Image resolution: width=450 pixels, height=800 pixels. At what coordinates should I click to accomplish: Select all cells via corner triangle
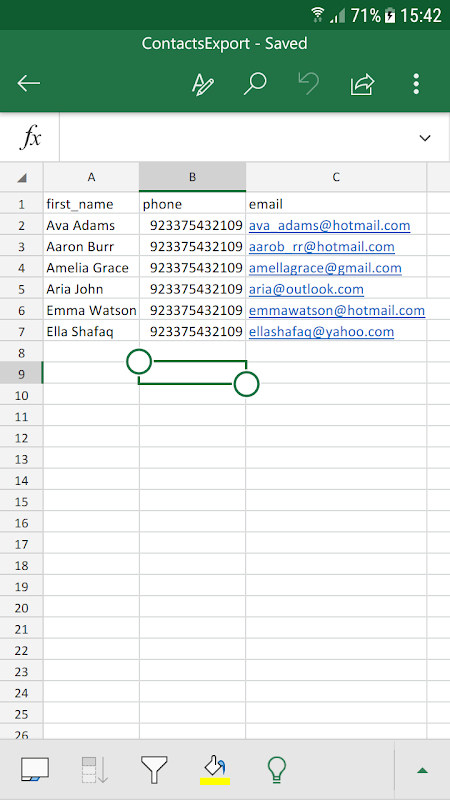(21, 178)
